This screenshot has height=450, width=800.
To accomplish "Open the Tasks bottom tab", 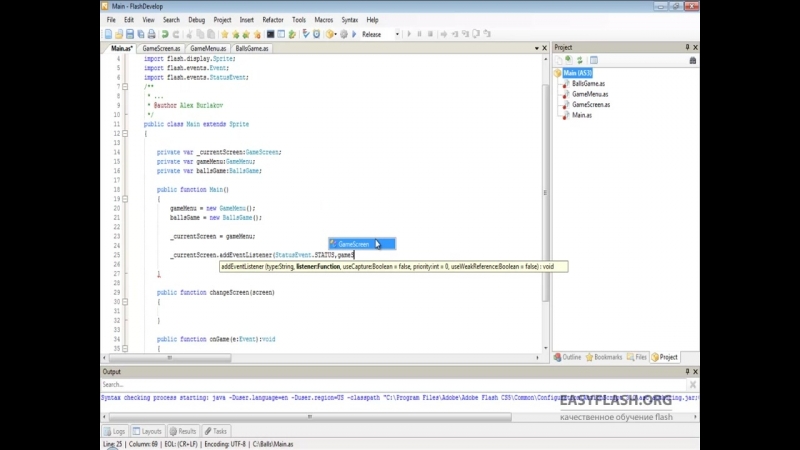I will [x=216, y=431].
